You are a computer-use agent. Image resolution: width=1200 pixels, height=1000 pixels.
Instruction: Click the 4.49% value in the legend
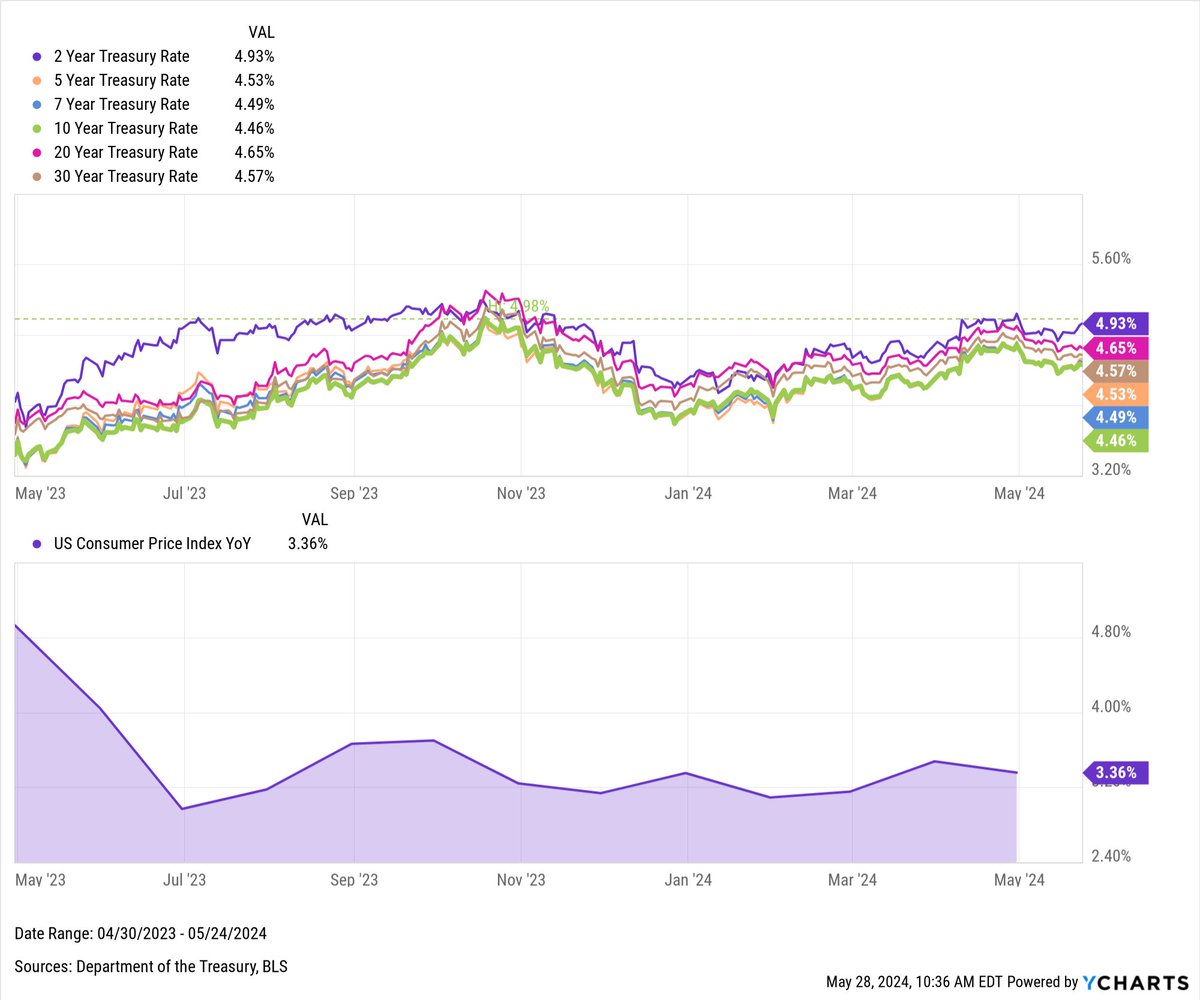(x=254, y=104)
